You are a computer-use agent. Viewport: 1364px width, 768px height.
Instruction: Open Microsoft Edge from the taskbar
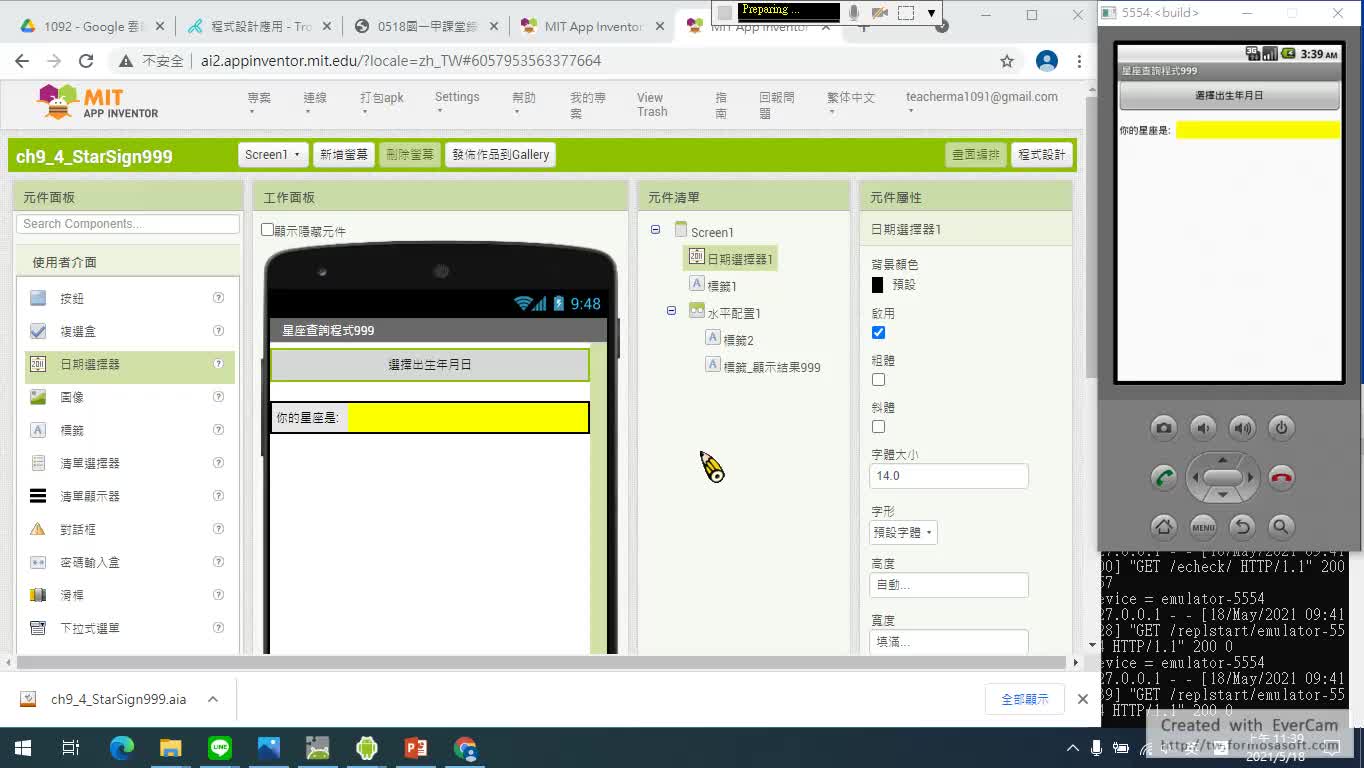(121, 747)
